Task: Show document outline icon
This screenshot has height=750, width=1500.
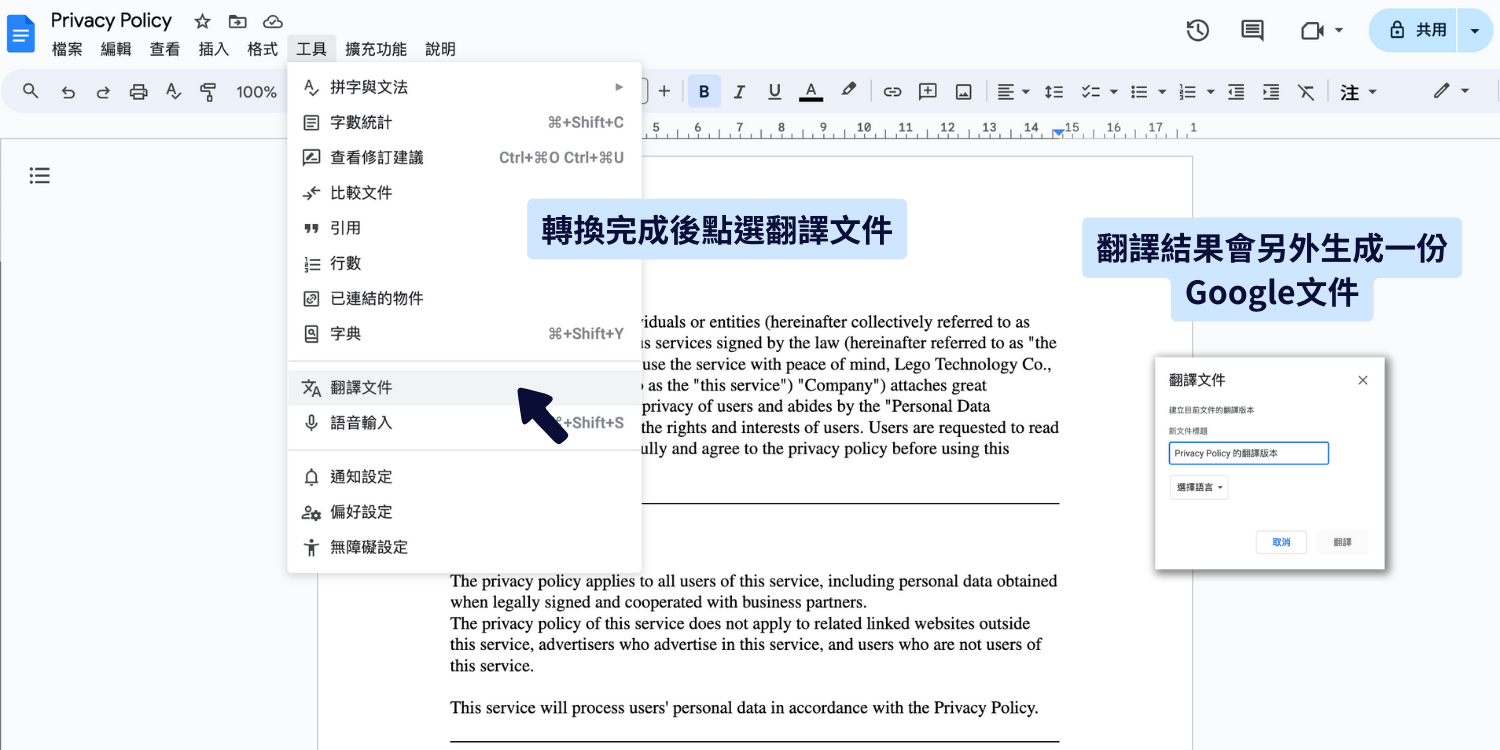Action: (39, 176)
